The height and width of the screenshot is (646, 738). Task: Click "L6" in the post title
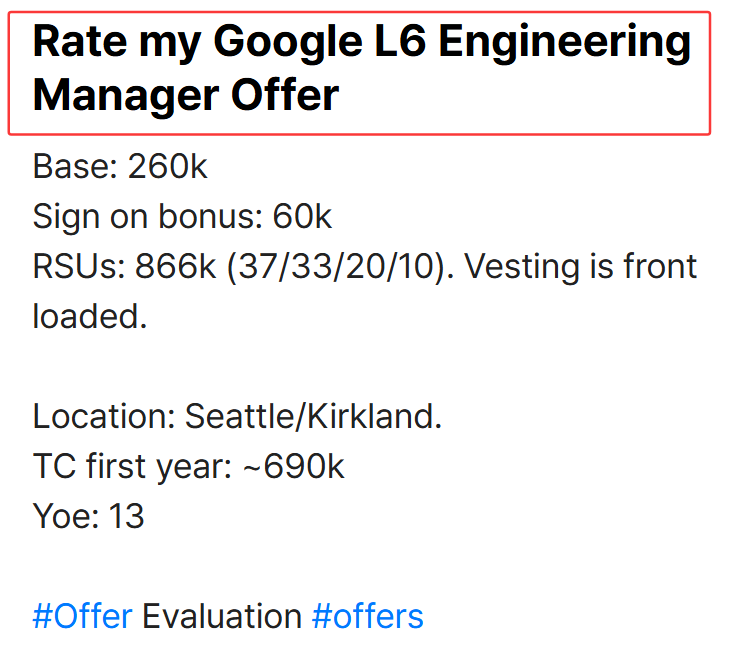tap(400, 41)
